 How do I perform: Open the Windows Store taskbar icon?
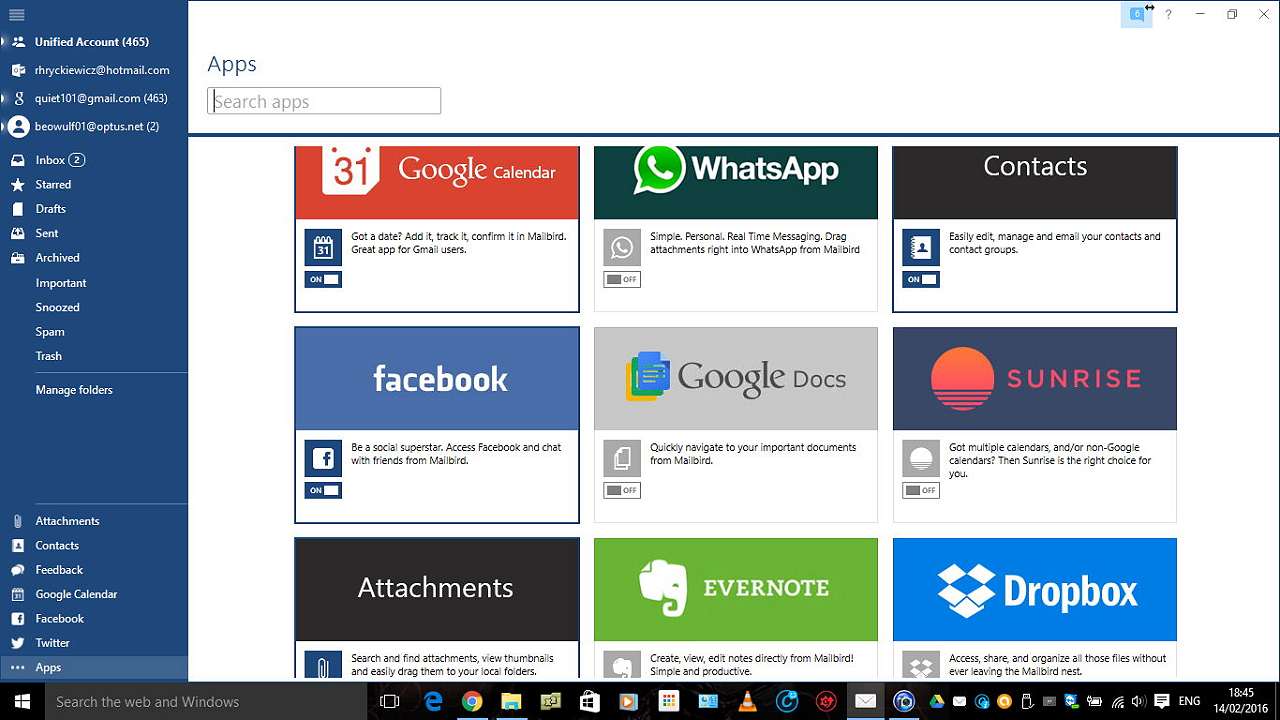(590, 701)
